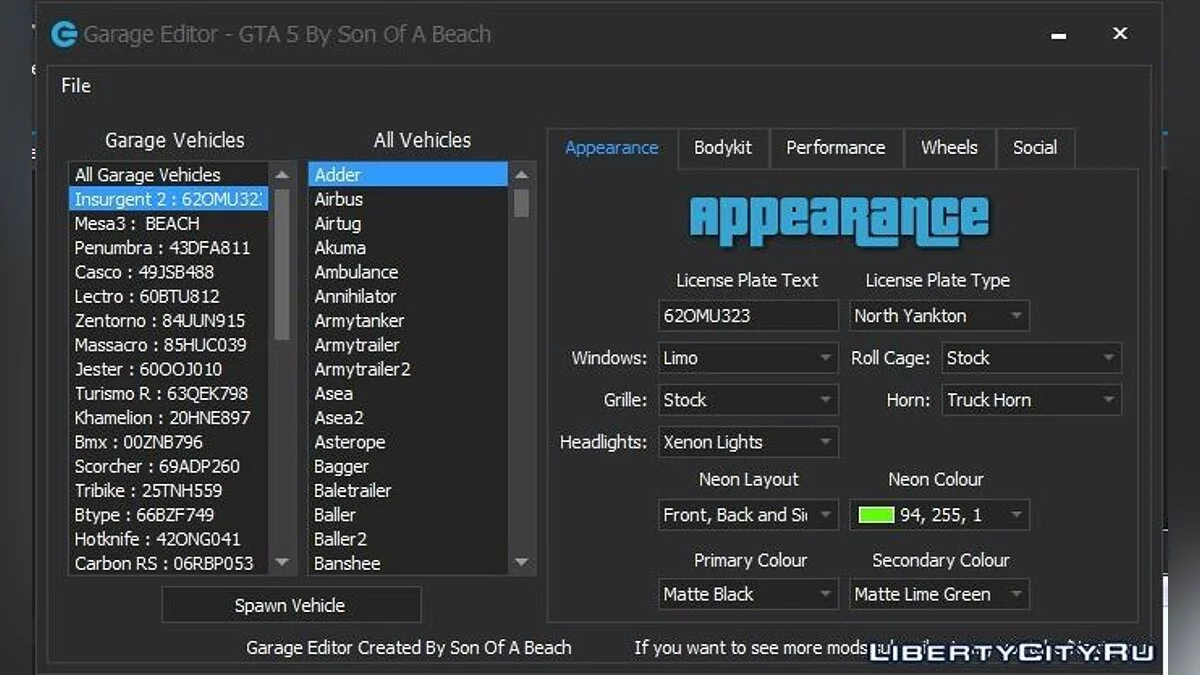Click All Vehicles list scroll-down arrow
Image resolution: width=1200 pixels, height=675 pixels.
521,563
